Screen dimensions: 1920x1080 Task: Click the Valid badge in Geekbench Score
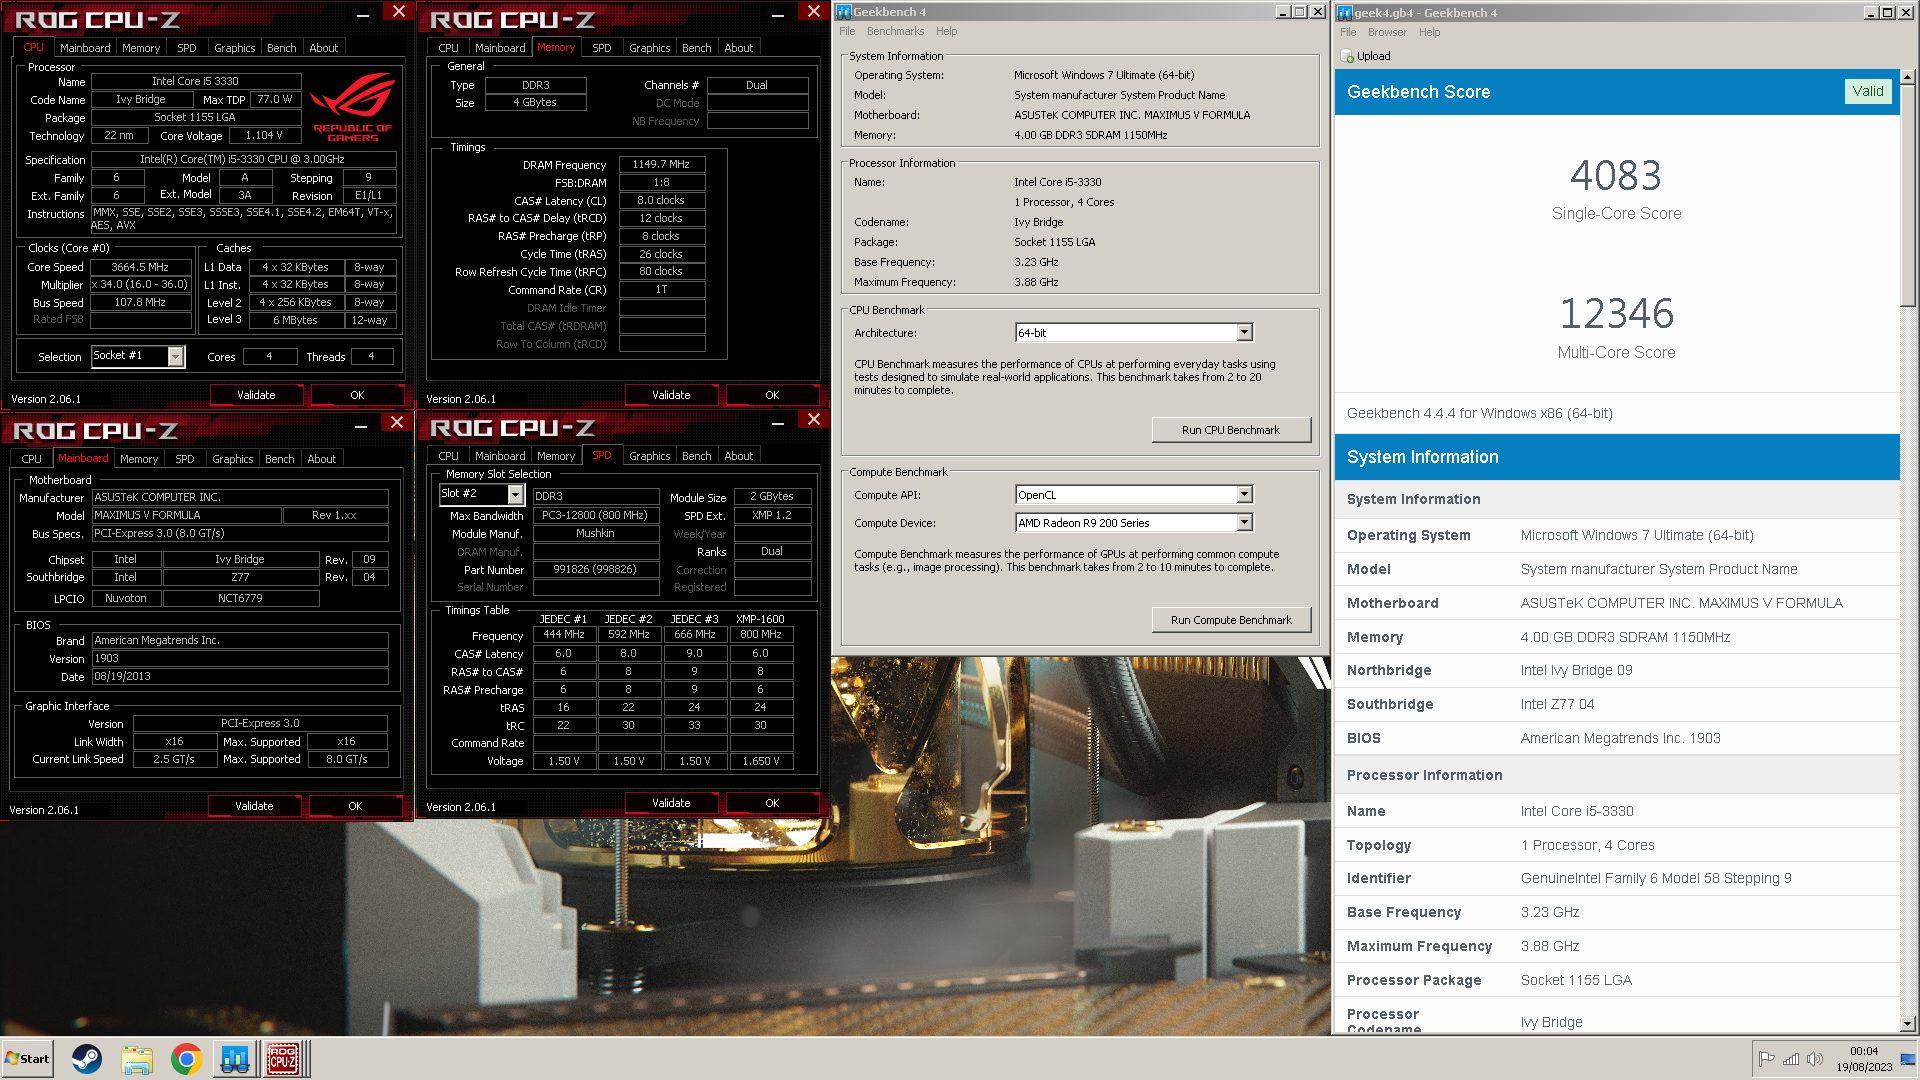pos(1867,91)
